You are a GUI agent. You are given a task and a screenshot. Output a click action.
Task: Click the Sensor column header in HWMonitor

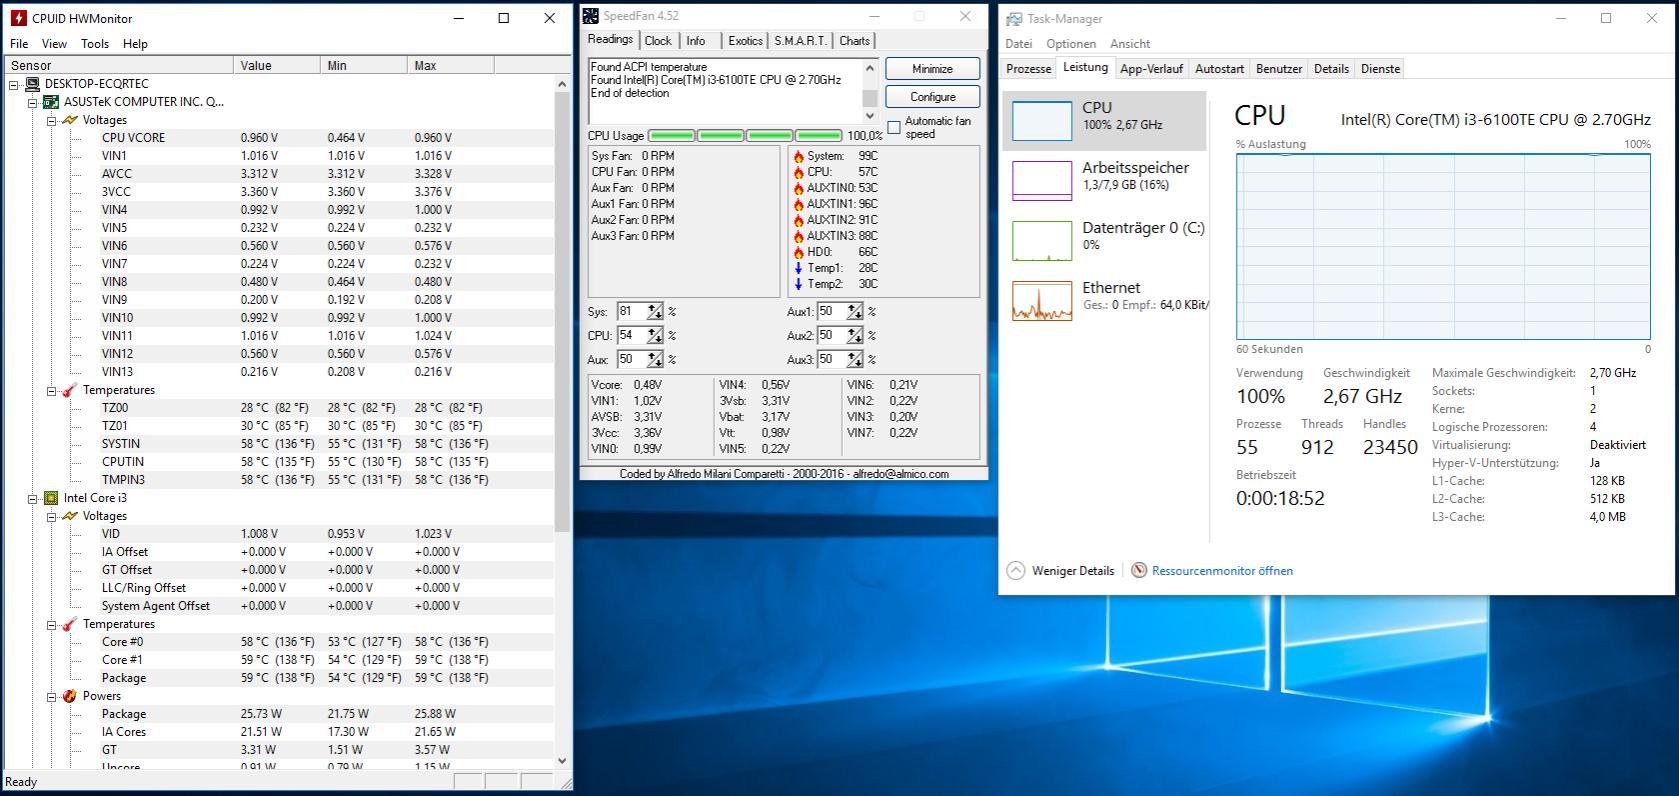click(x=119, y=66)
